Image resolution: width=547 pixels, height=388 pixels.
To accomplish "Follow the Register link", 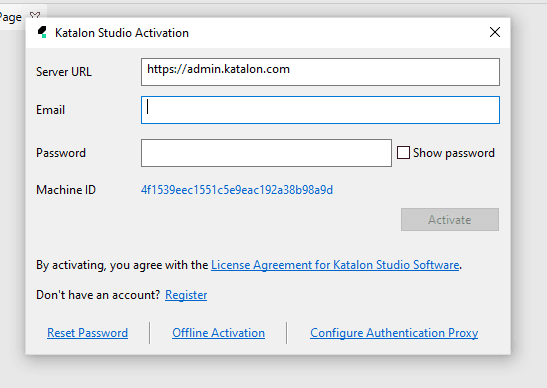I will click(186, 295).
